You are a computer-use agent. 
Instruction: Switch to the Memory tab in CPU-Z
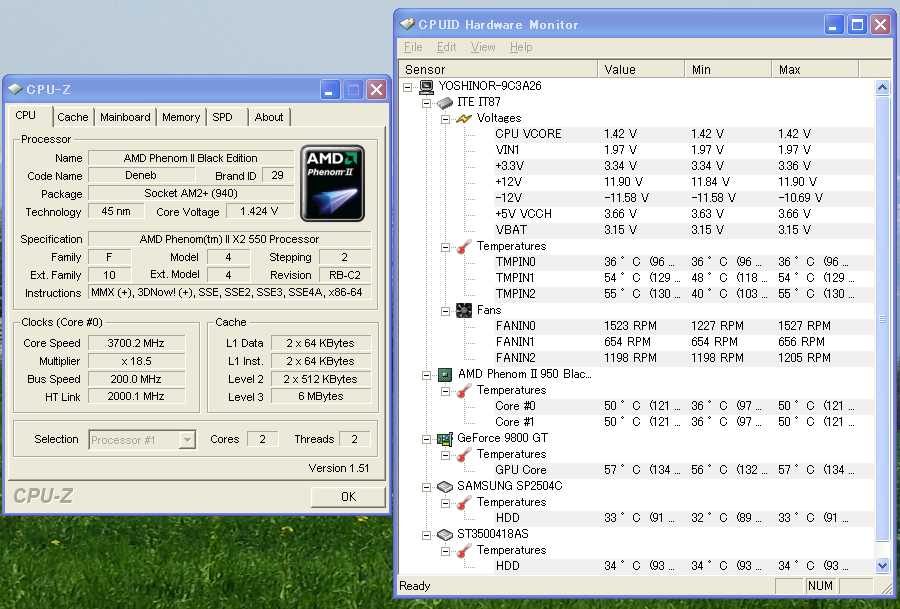pos(181,117)
